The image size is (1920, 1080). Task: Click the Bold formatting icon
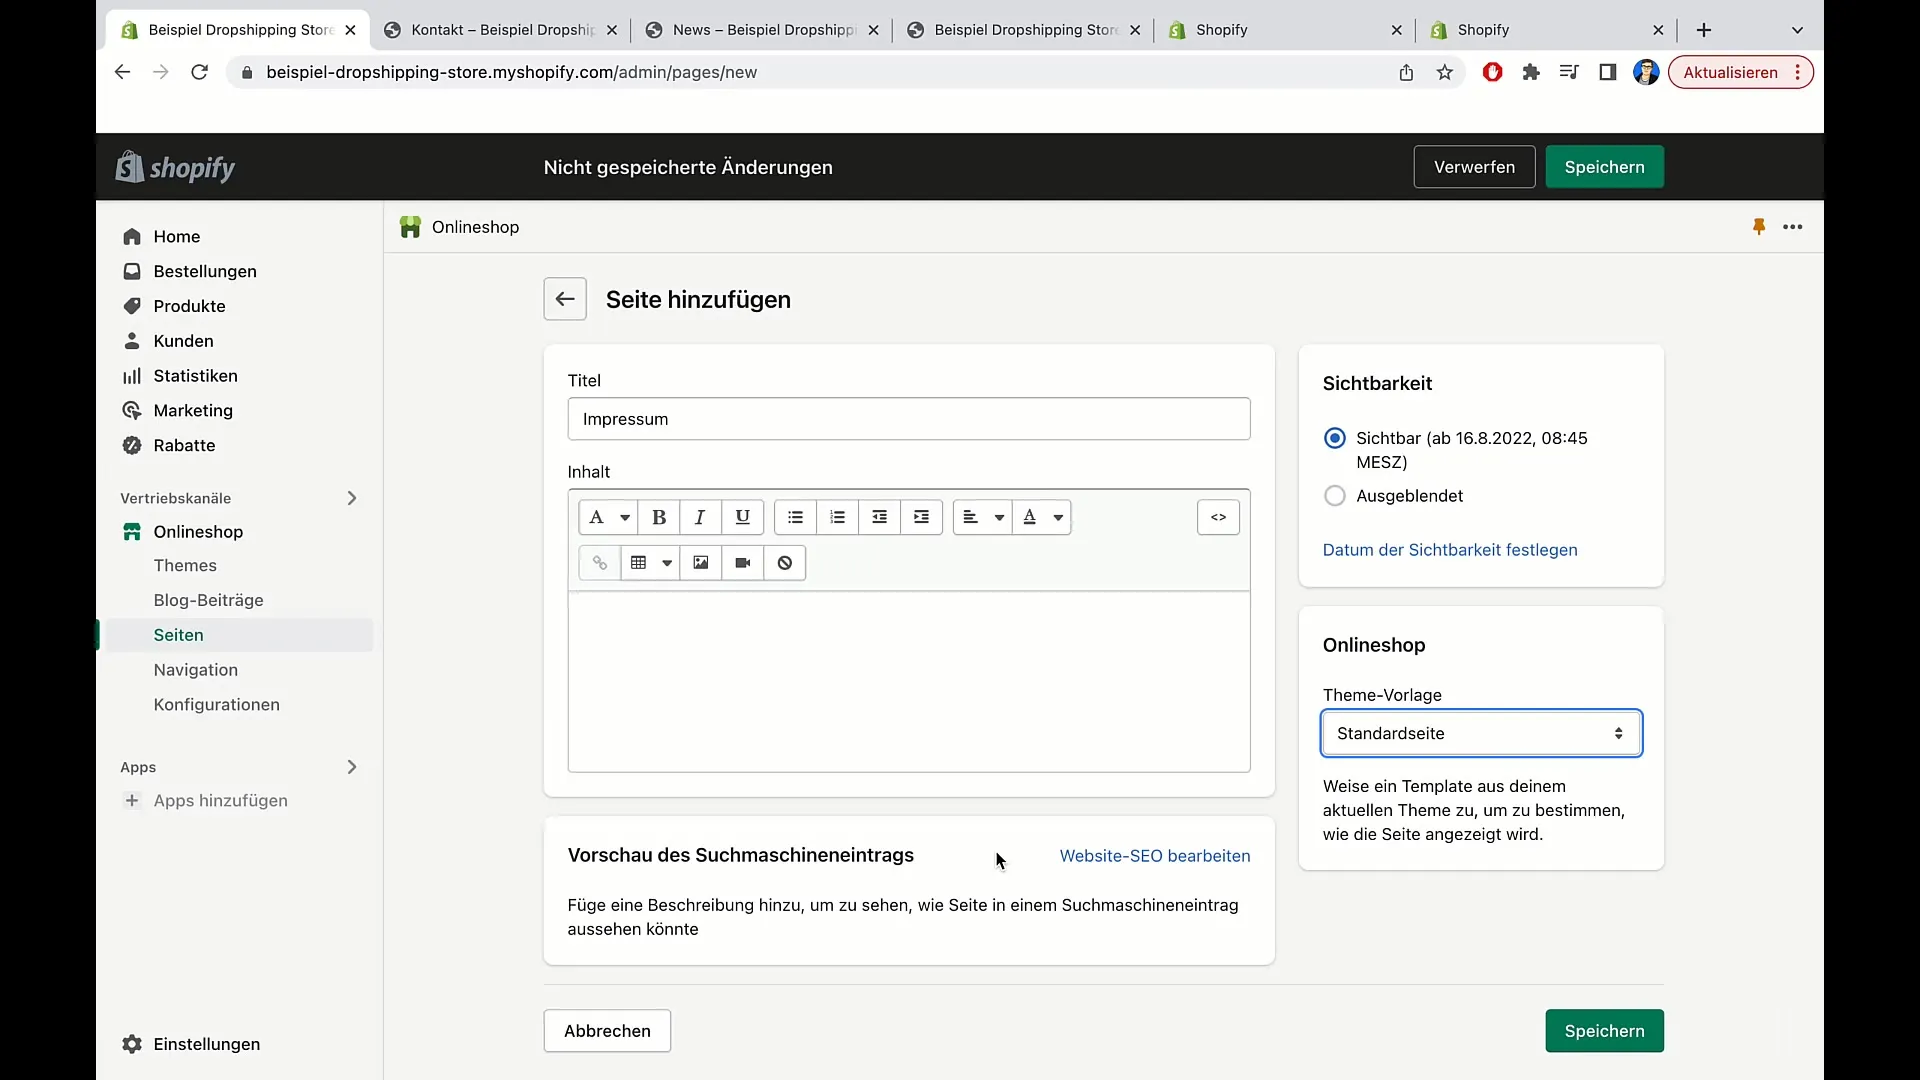658,516
